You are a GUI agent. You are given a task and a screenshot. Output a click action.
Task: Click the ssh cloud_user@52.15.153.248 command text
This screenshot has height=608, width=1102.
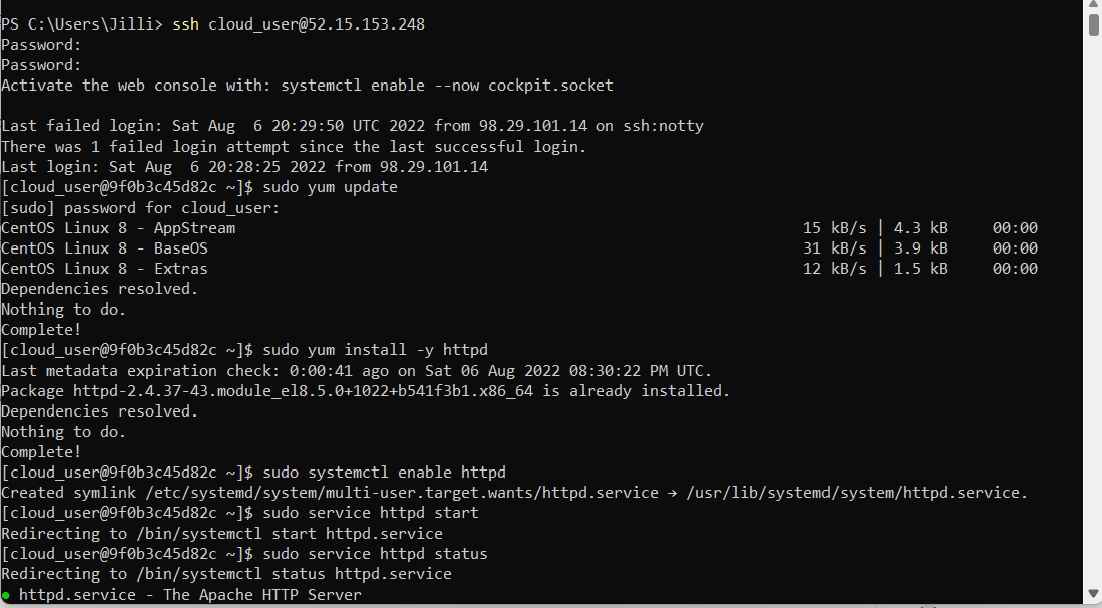[x=299, y=25]
